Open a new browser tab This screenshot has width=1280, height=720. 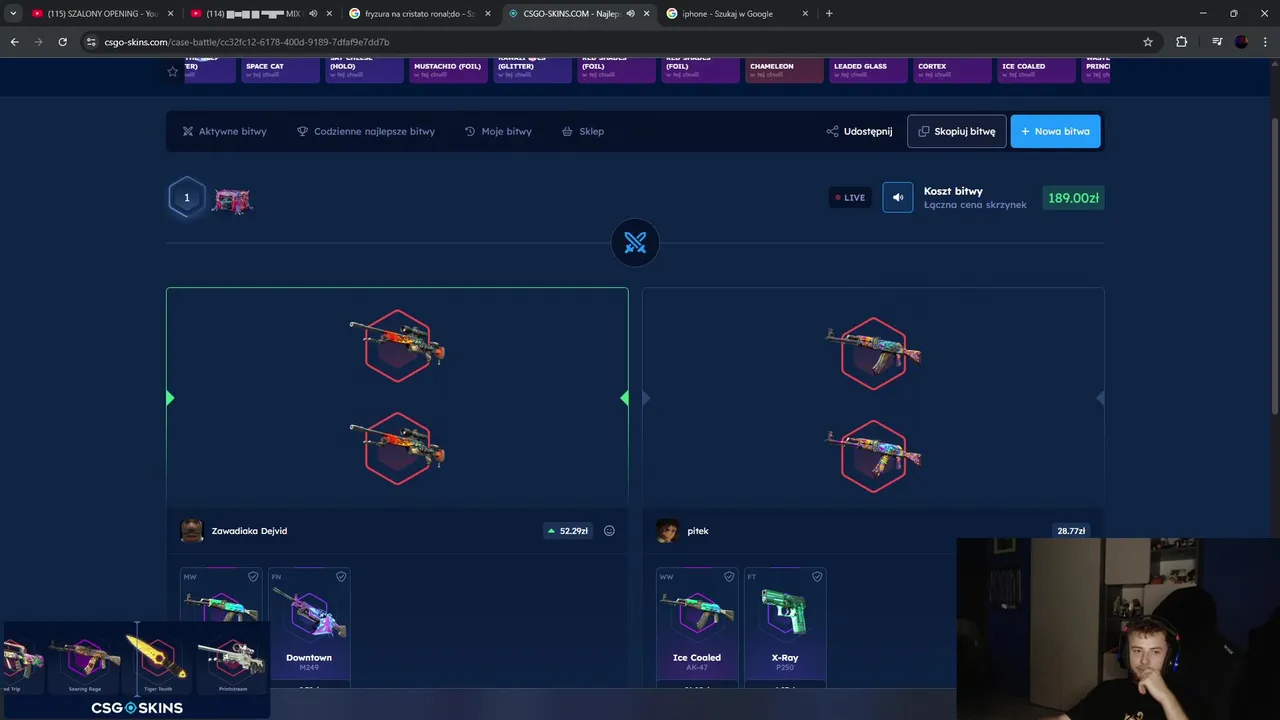(x=829, y=14)
